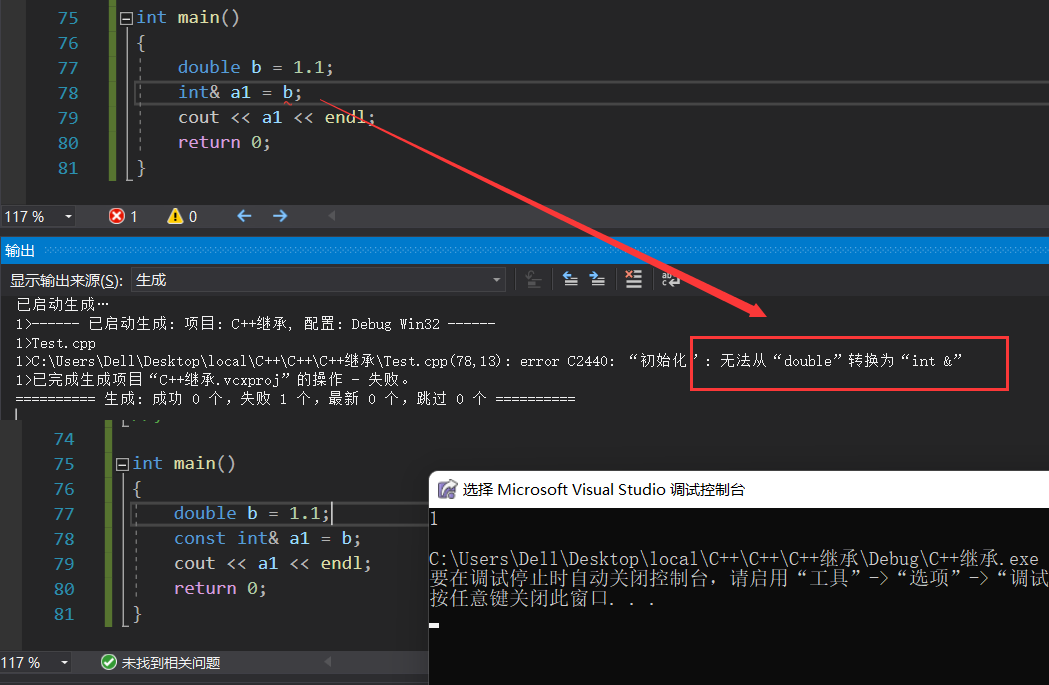Click the yellow warning count icon
This screenshot has height=685, width=1049.
(x=175, y=216)
